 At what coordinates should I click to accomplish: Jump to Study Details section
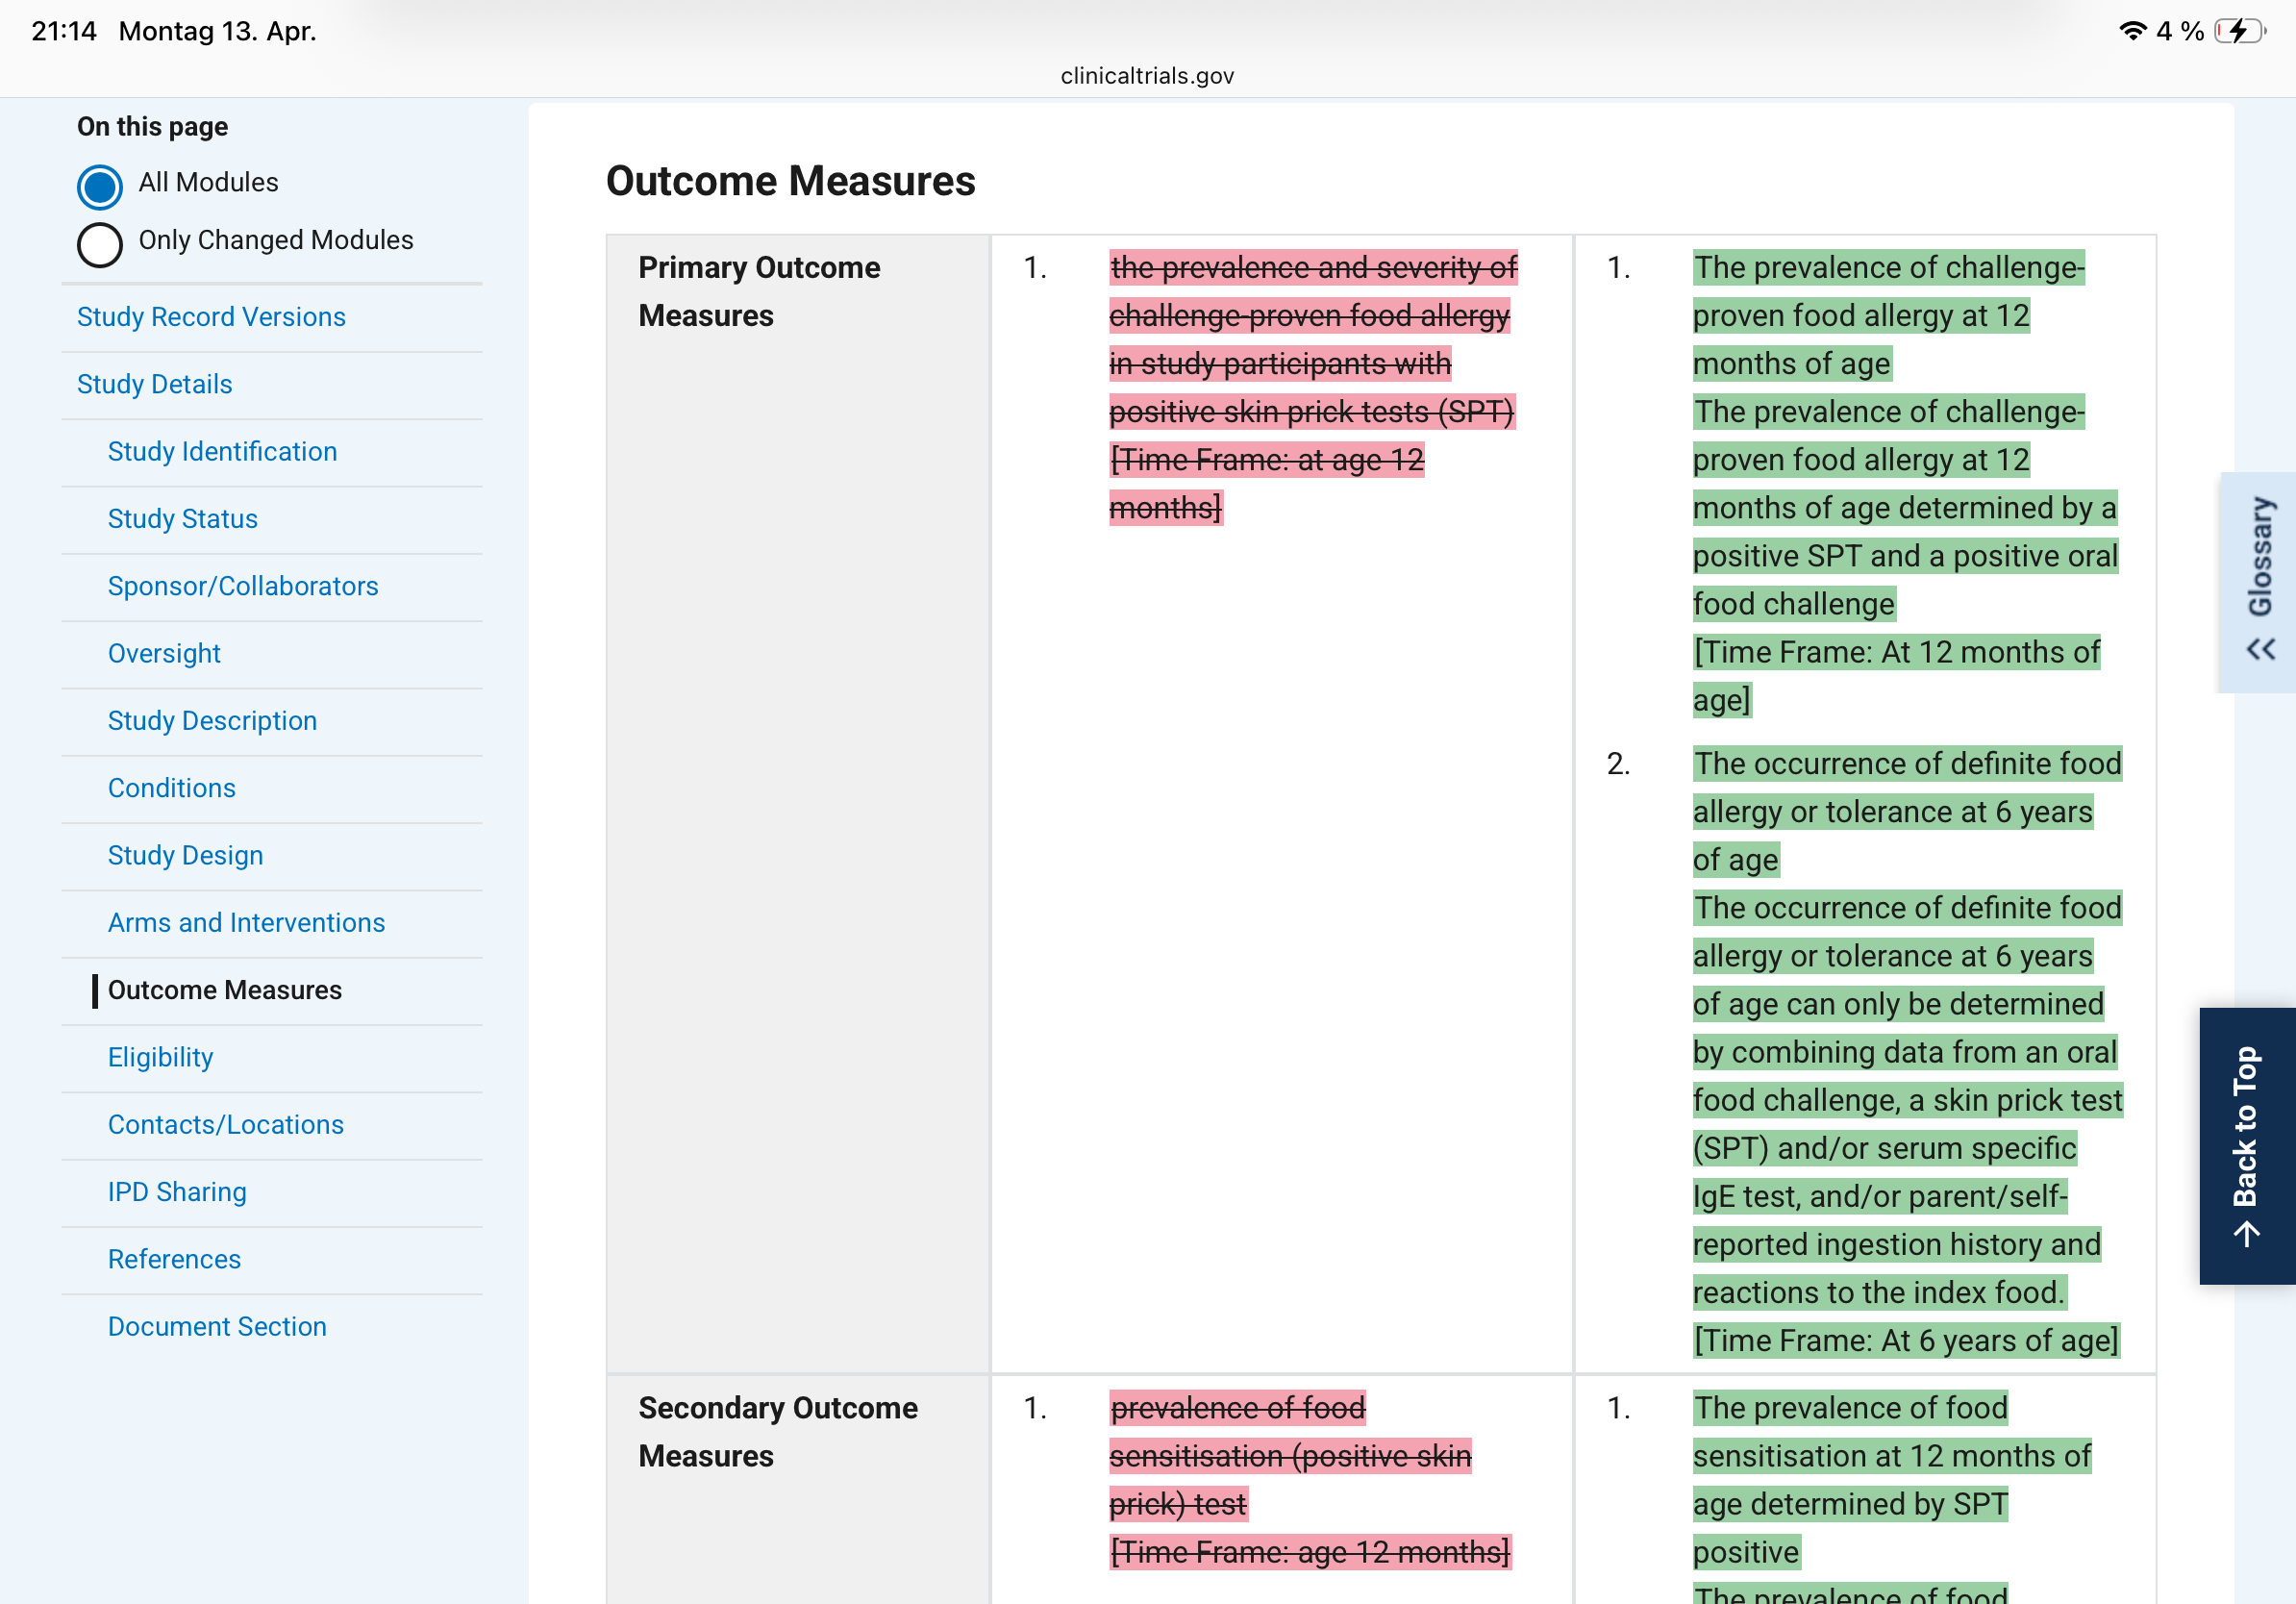coord(154,384)
